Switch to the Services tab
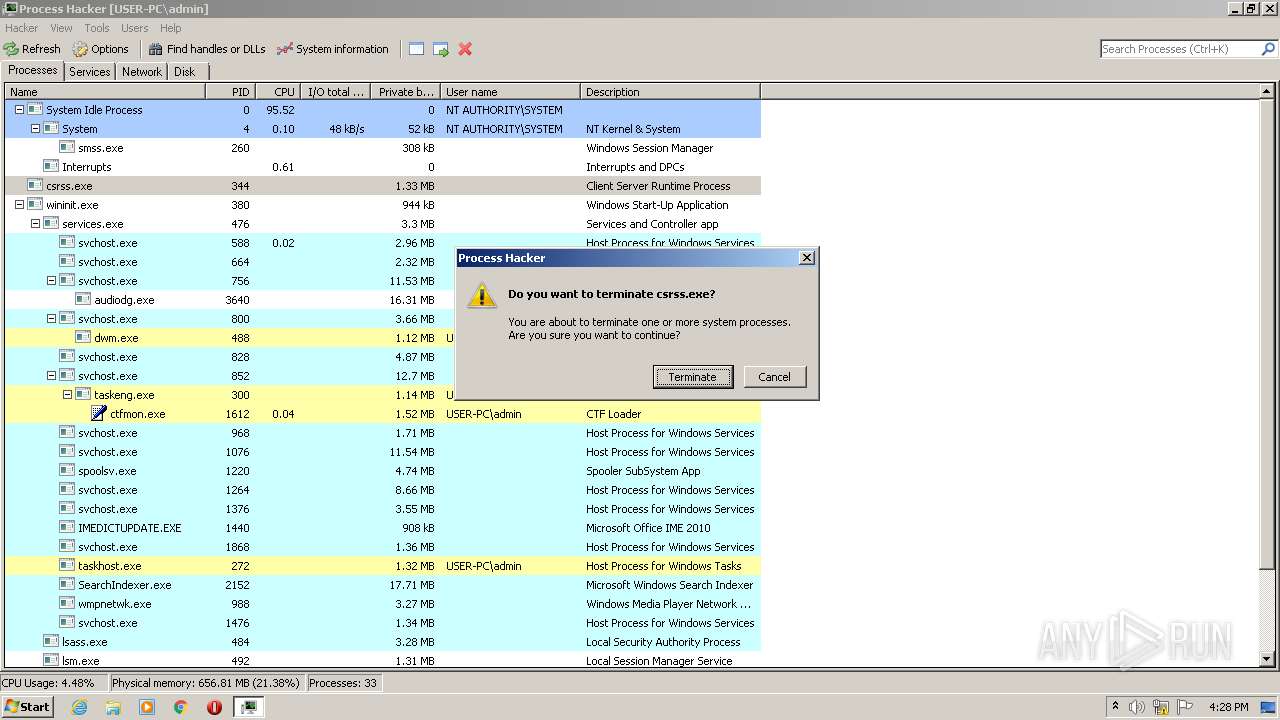The height and width of the screenshot is (720, 1280). [x=90, y=72]
